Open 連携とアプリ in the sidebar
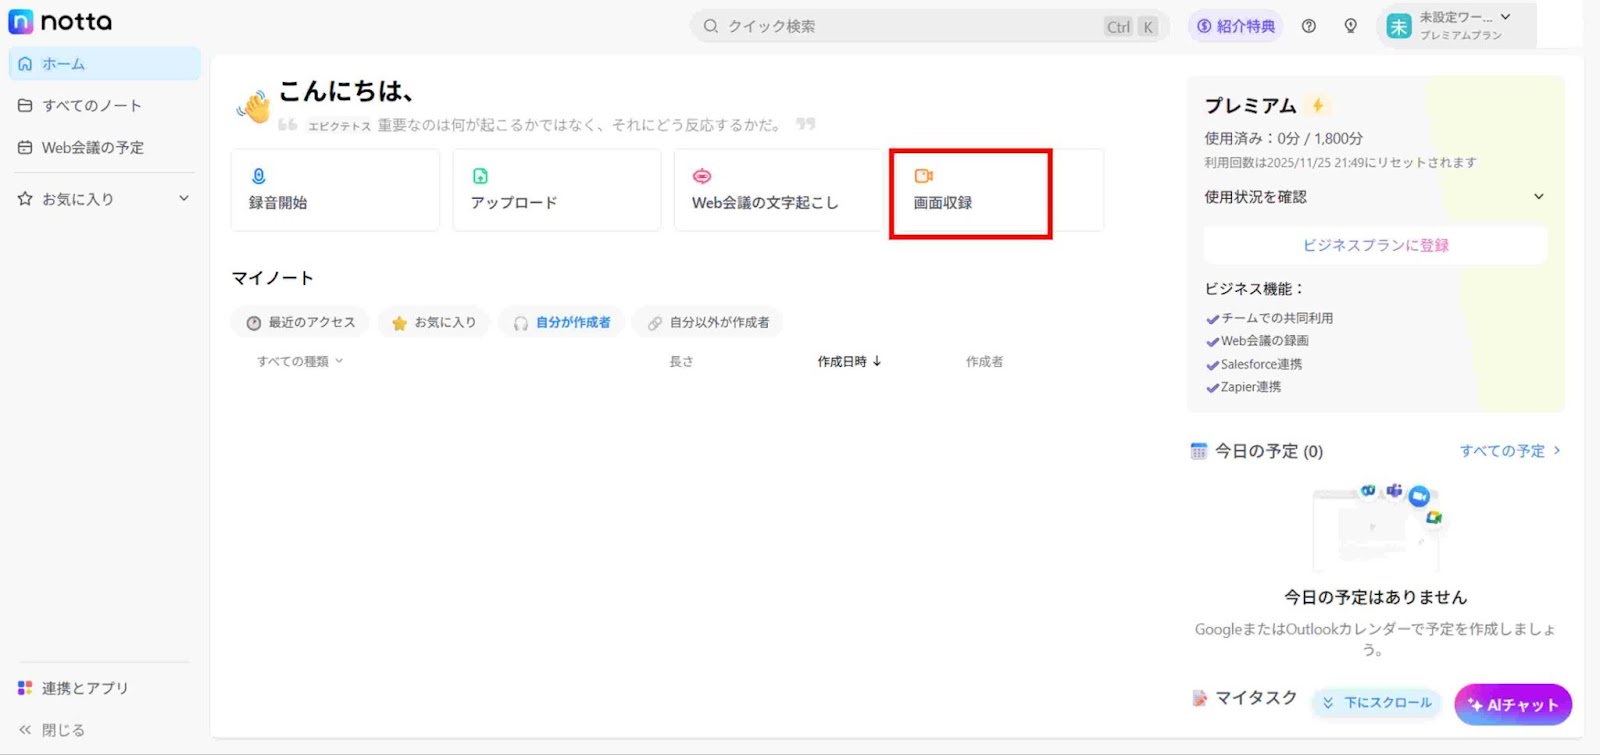Image resolution: width=1600 pixels, height=755 pixels. pyautogui.click(x=74, y=688)
